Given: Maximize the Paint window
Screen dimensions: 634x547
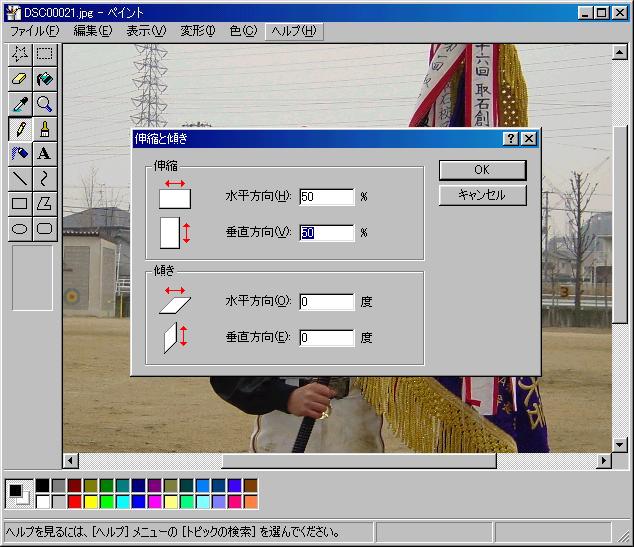Looking at the screenshot, I should point(601,13).
